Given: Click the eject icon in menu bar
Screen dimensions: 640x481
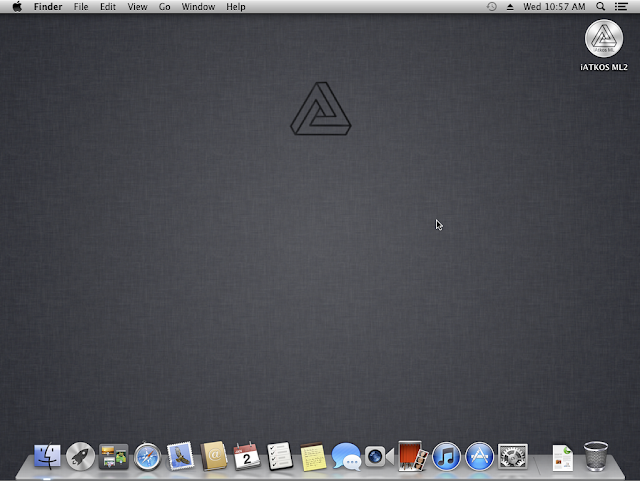Looking at the screenshot, I should click(510, 7).
